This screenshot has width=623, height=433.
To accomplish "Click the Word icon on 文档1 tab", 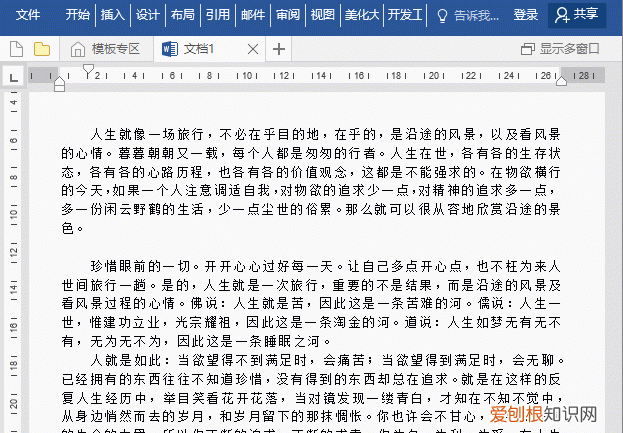I will [x=170, y=49].
